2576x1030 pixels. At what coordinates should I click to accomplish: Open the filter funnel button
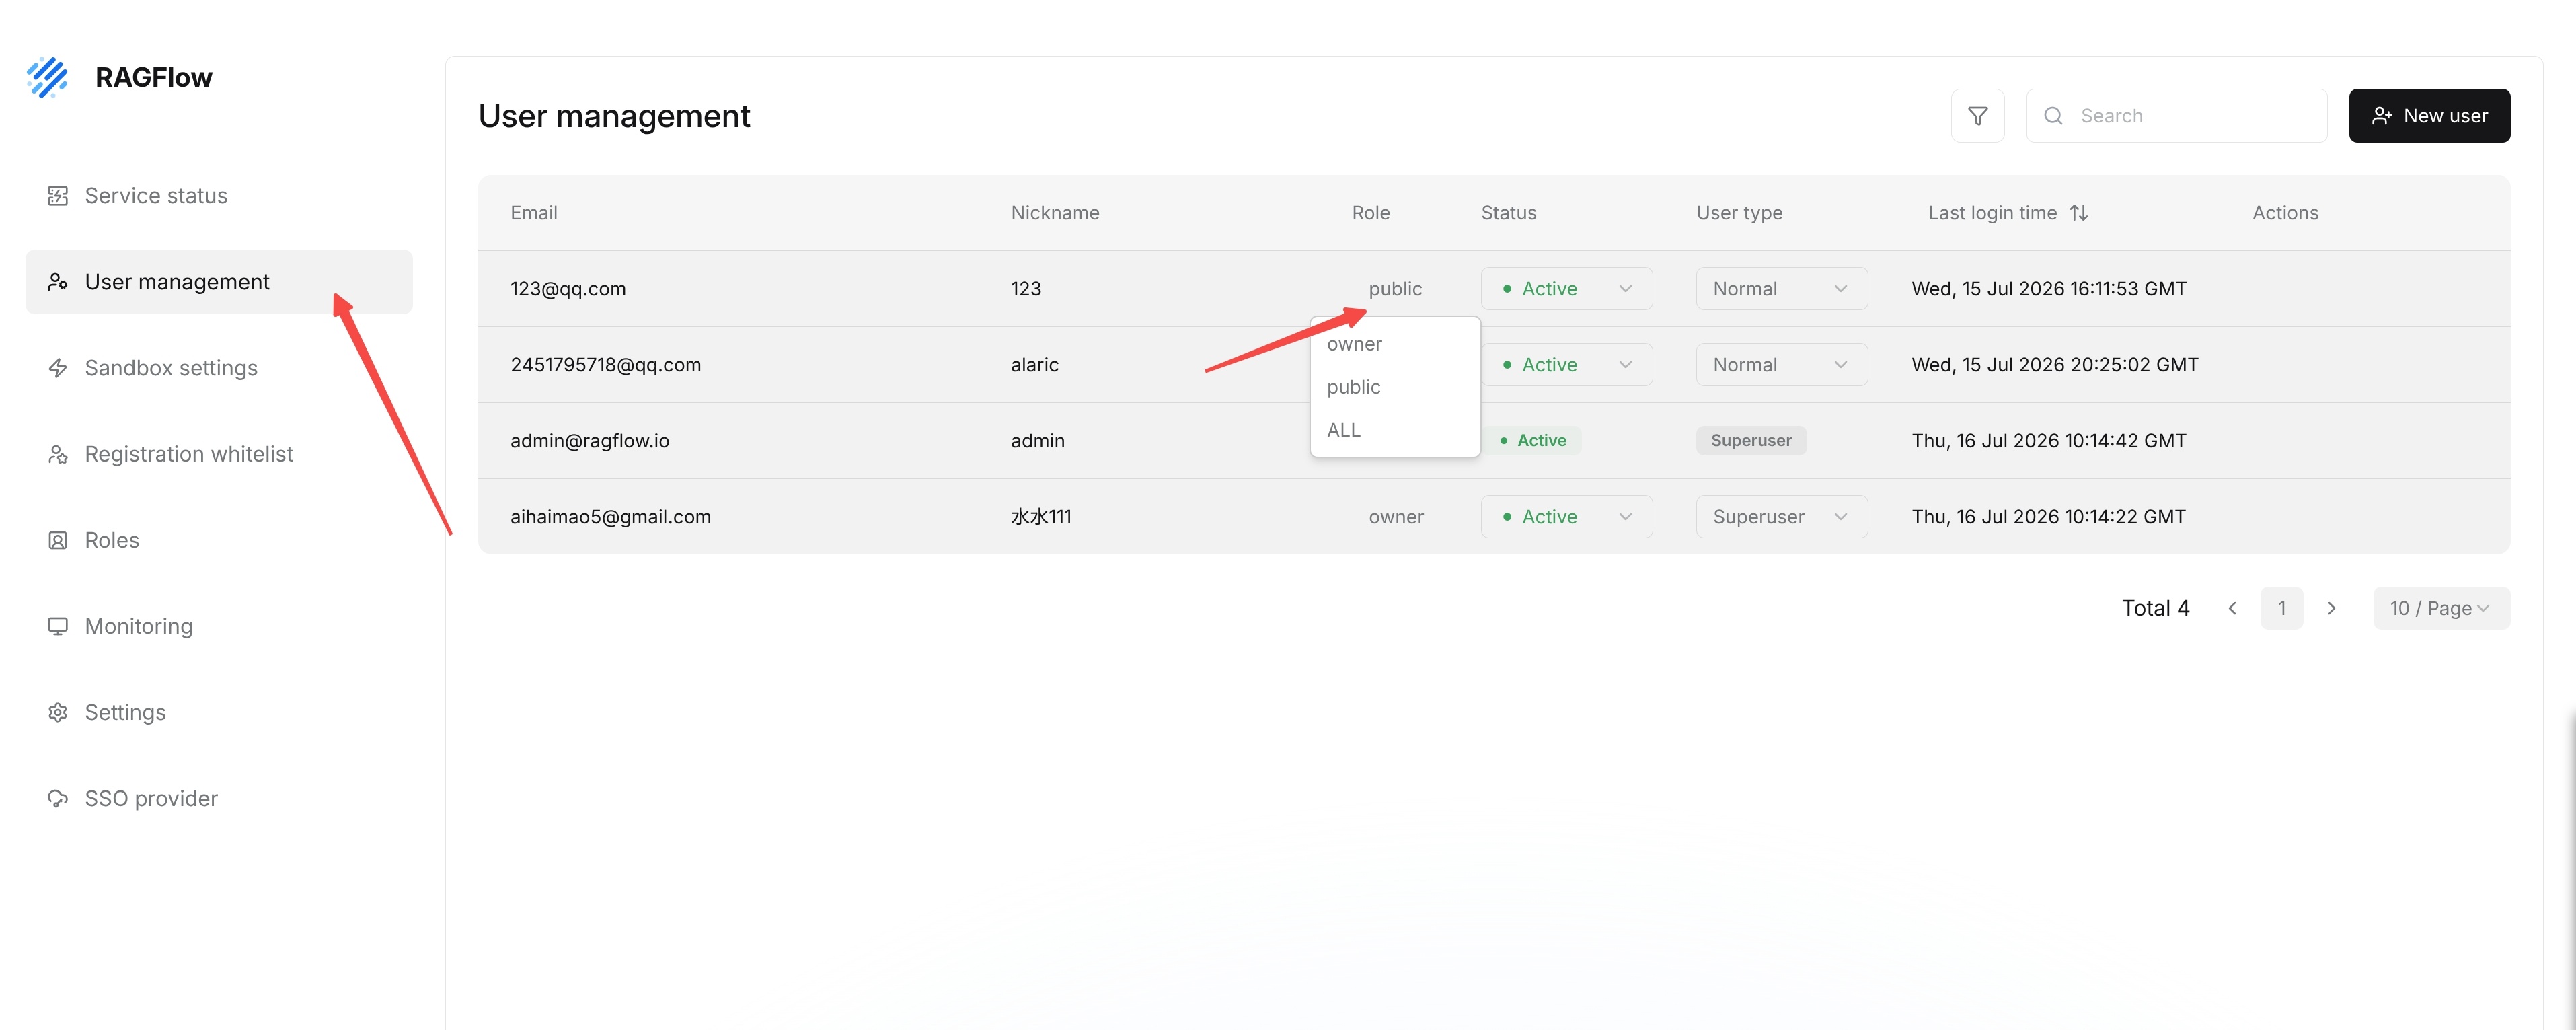1977,116
